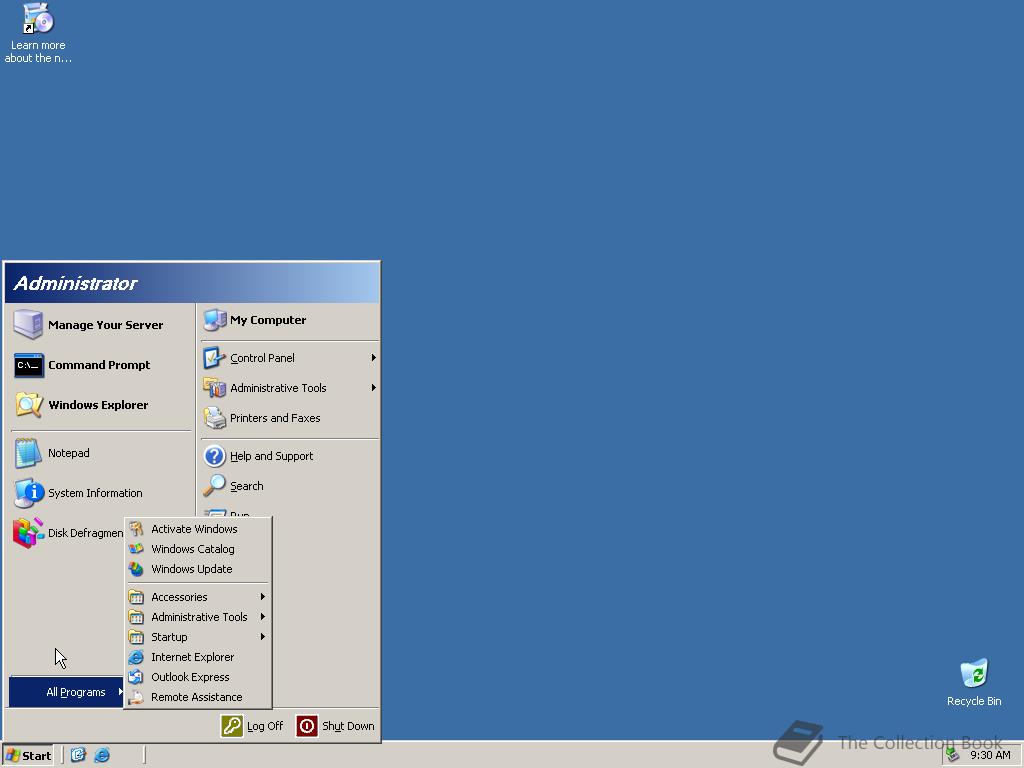Click the Start button

tap(28, 756)
